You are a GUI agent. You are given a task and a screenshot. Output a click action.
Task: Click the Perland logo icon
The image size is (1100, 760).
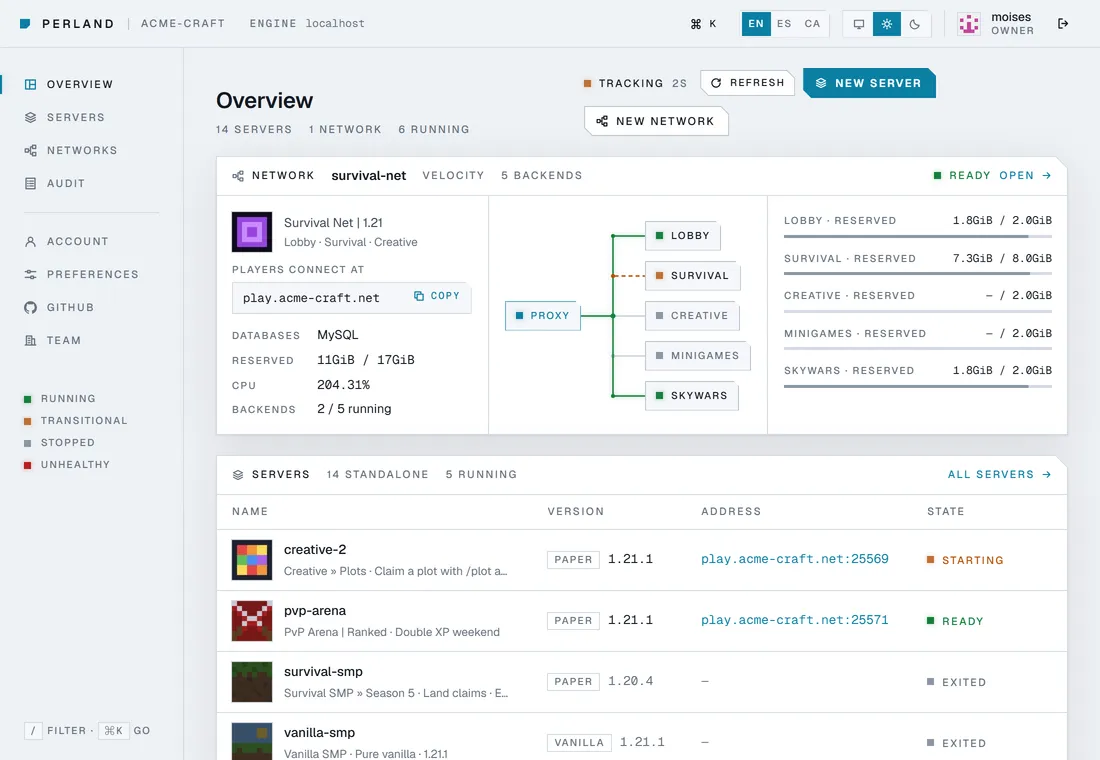coord(25,23)
